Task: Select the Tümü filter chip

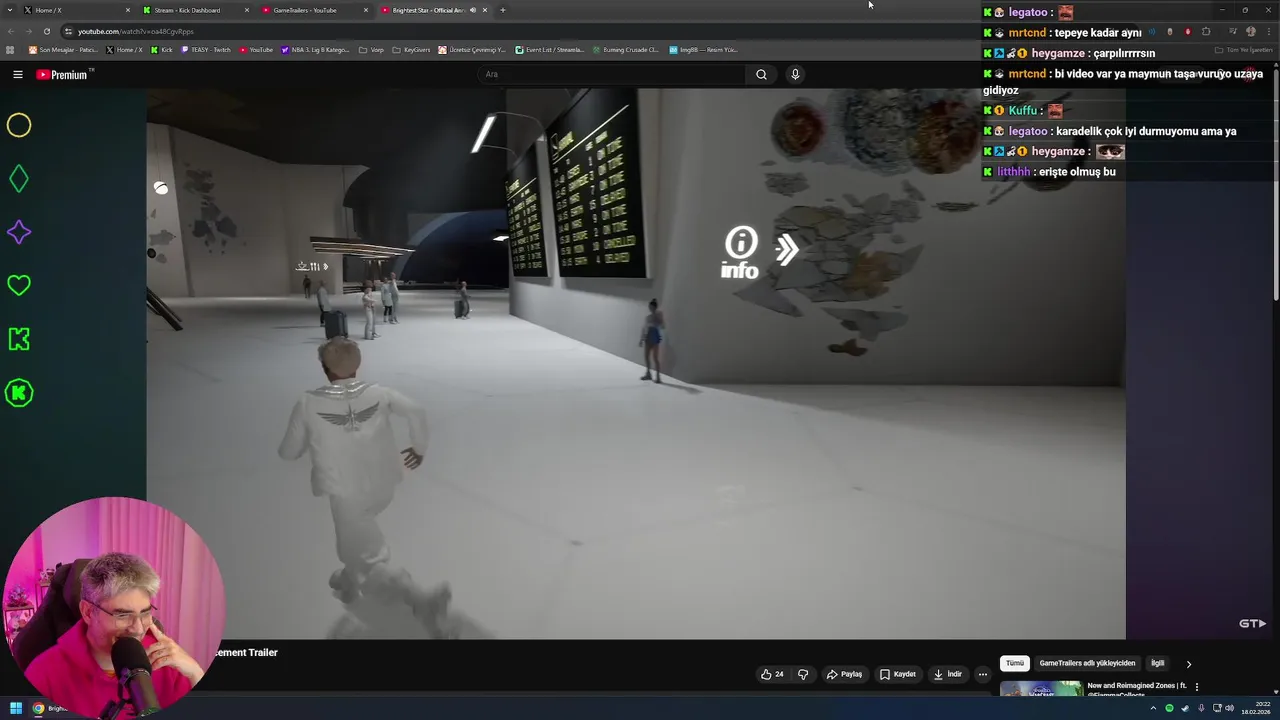Action: 1015,663
